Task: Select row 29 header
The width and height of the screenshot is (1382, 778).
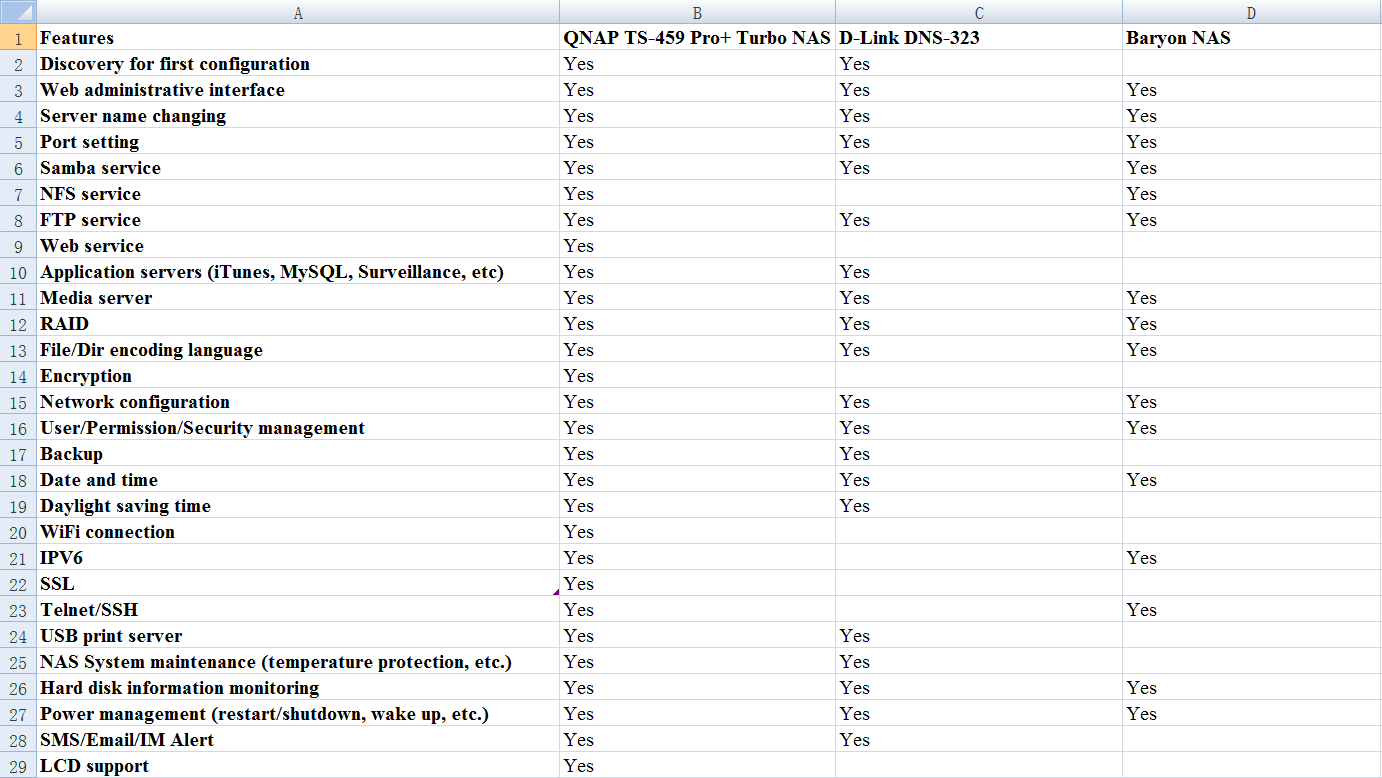Action: [18, 766]
